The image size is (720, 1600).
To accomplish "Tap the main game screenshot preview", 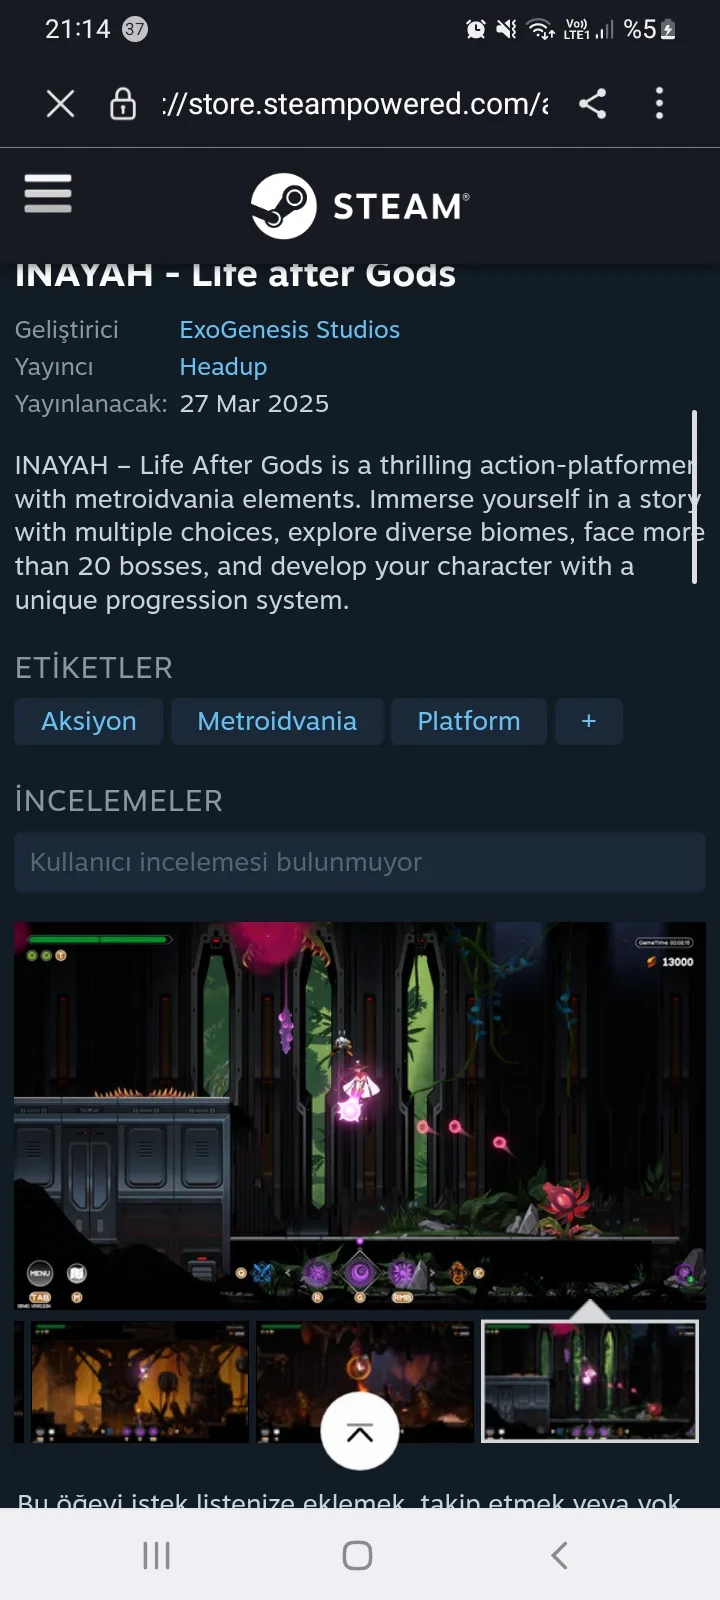I will click(360, 1116).
